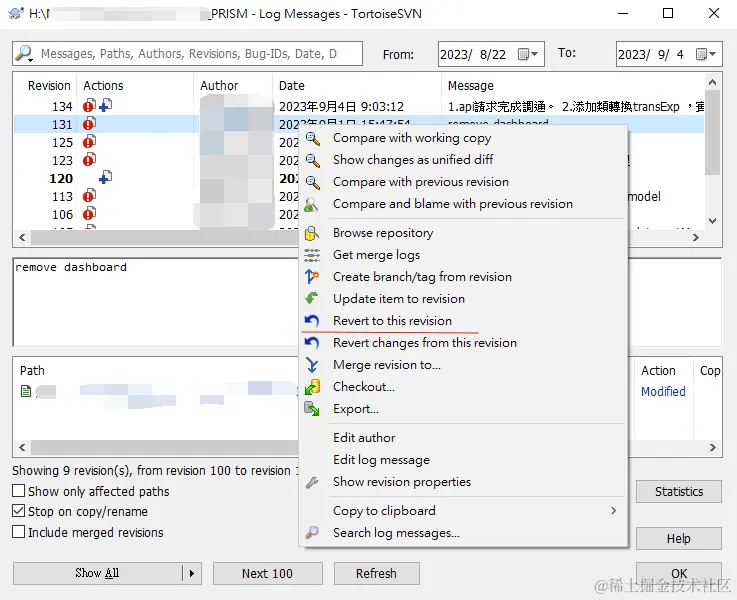
Task: Click the undo icon for Revert changes from this revision
Action: pyautogui.click(x=312, y=343)
